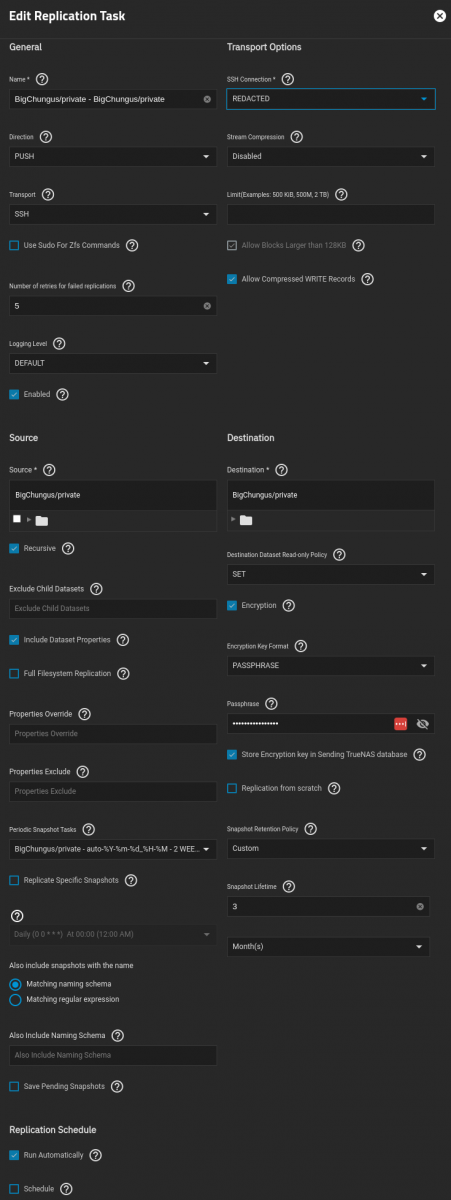Image resolution: width=451 pixels, height=1200 pixels.
Task: Show help tooltip for Stream Compression
Action: (296, 136)
